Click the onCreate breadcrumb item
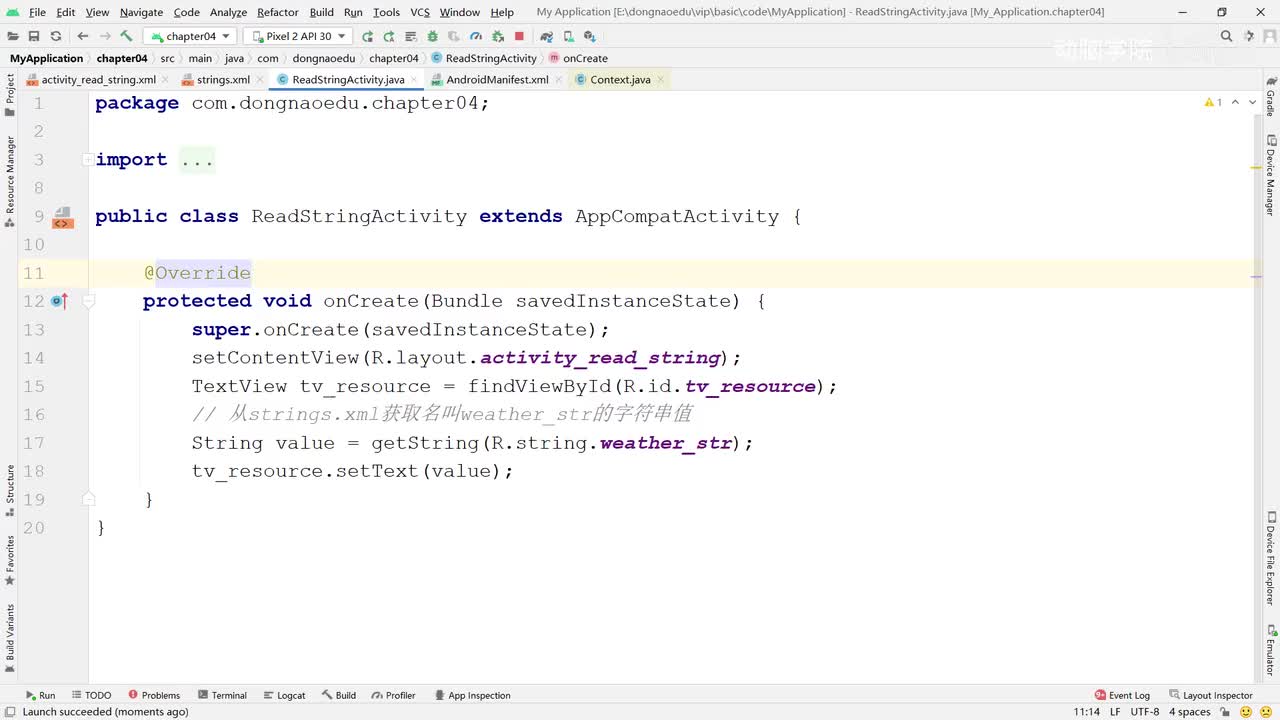The height and width of the screenshot is (720, 1280). point(578,58)
